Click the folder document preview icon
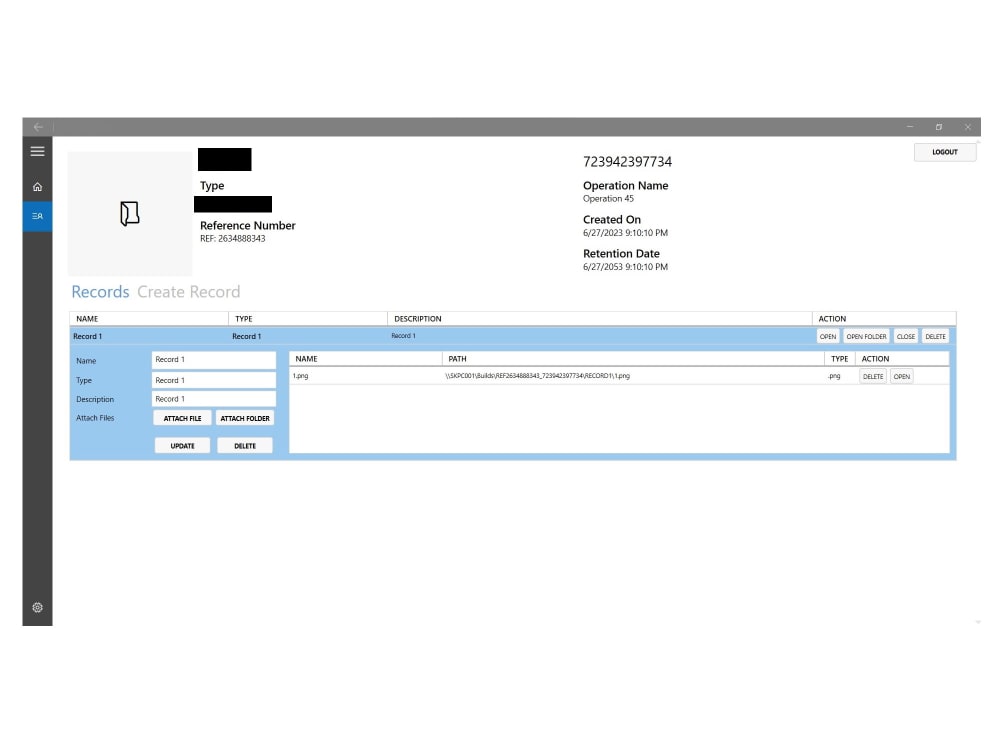Screen dimensions: 1000x750 pos(129,213)
